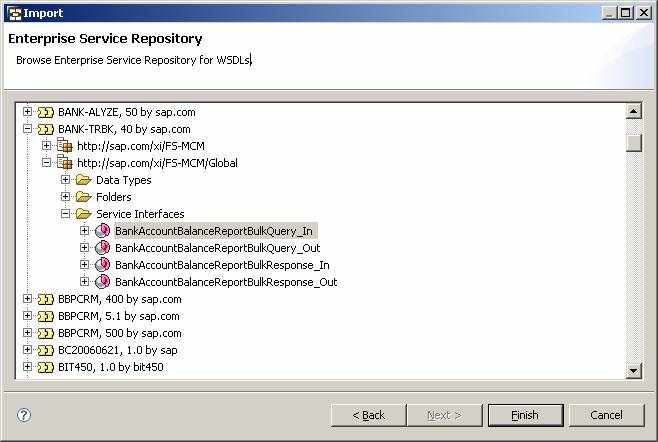Viewport: 658px width, 442px height.
Task: Click the BANK-TRBK software component icon
Action: 45,129
